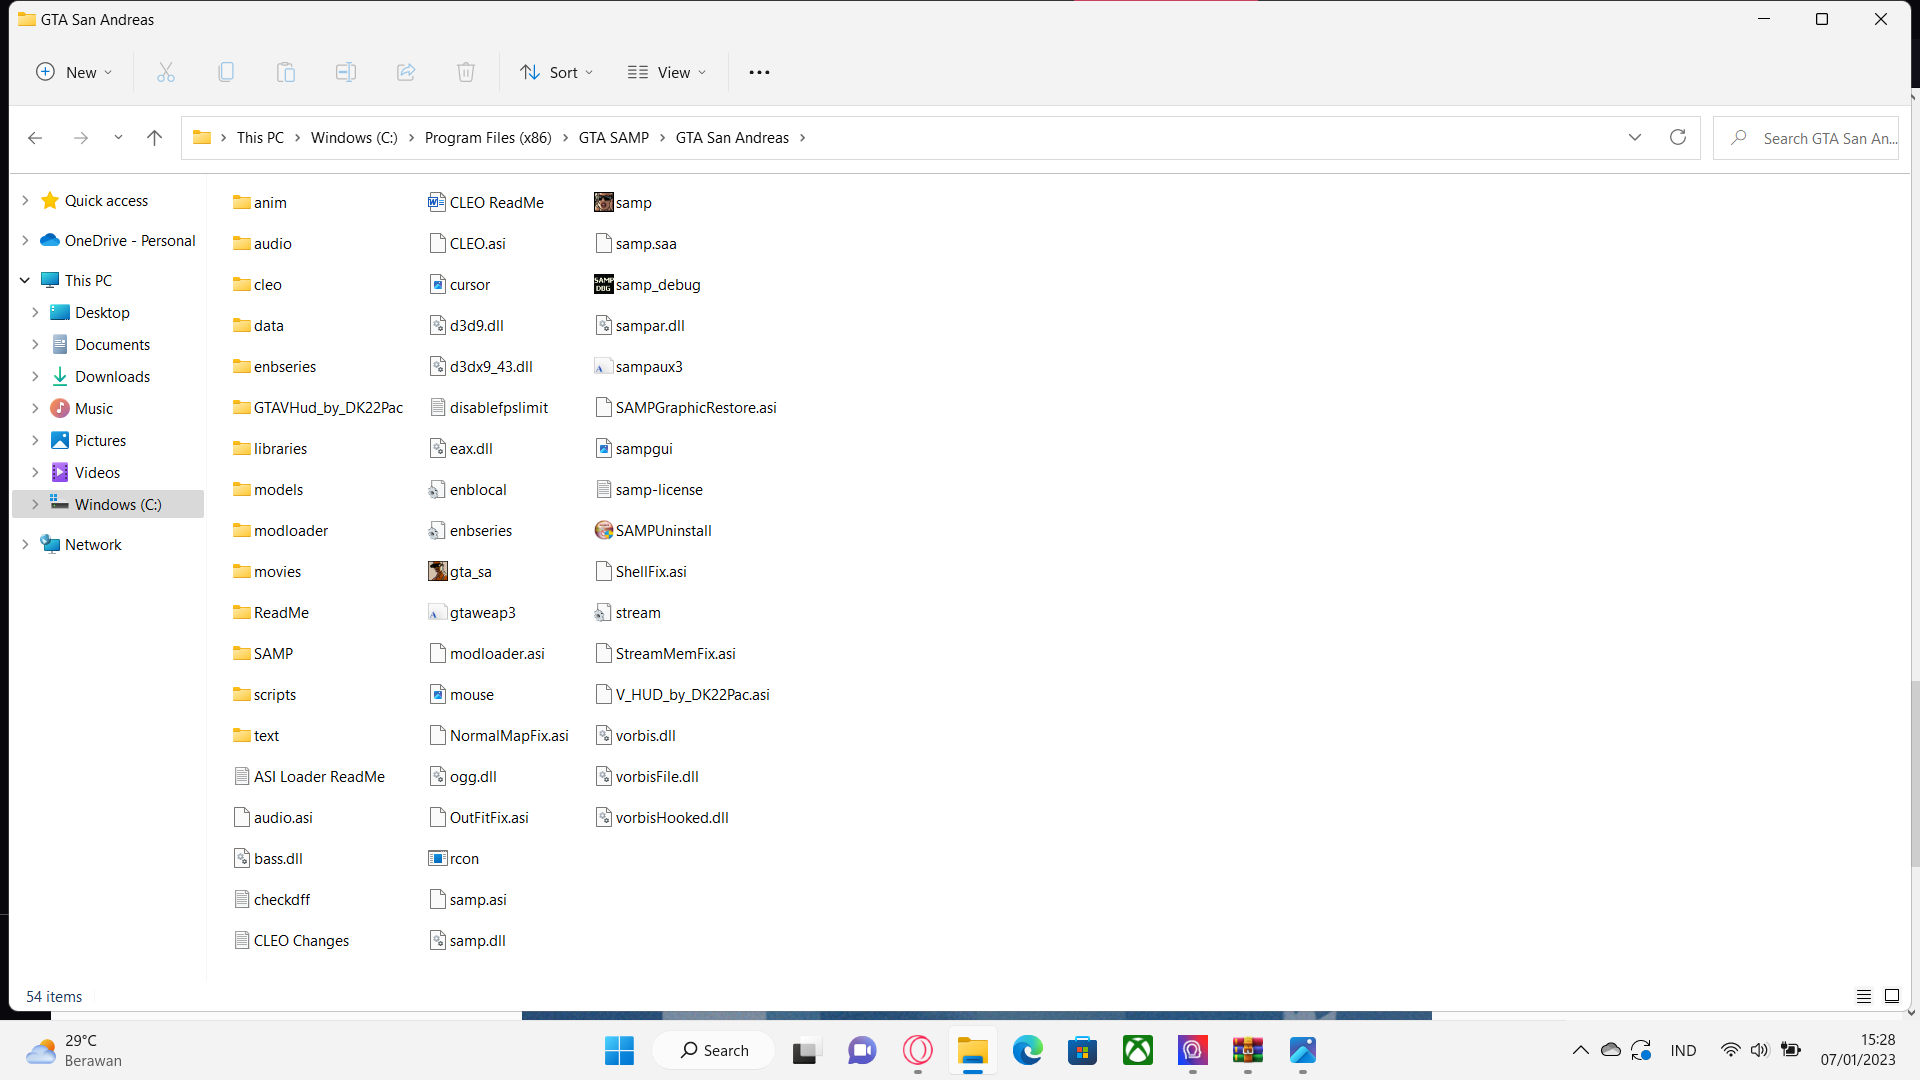The height and width of the screenshot is (1080, 1920).
Task: Expand OneDrive - Personal tree node
Action: coord(25,240)
